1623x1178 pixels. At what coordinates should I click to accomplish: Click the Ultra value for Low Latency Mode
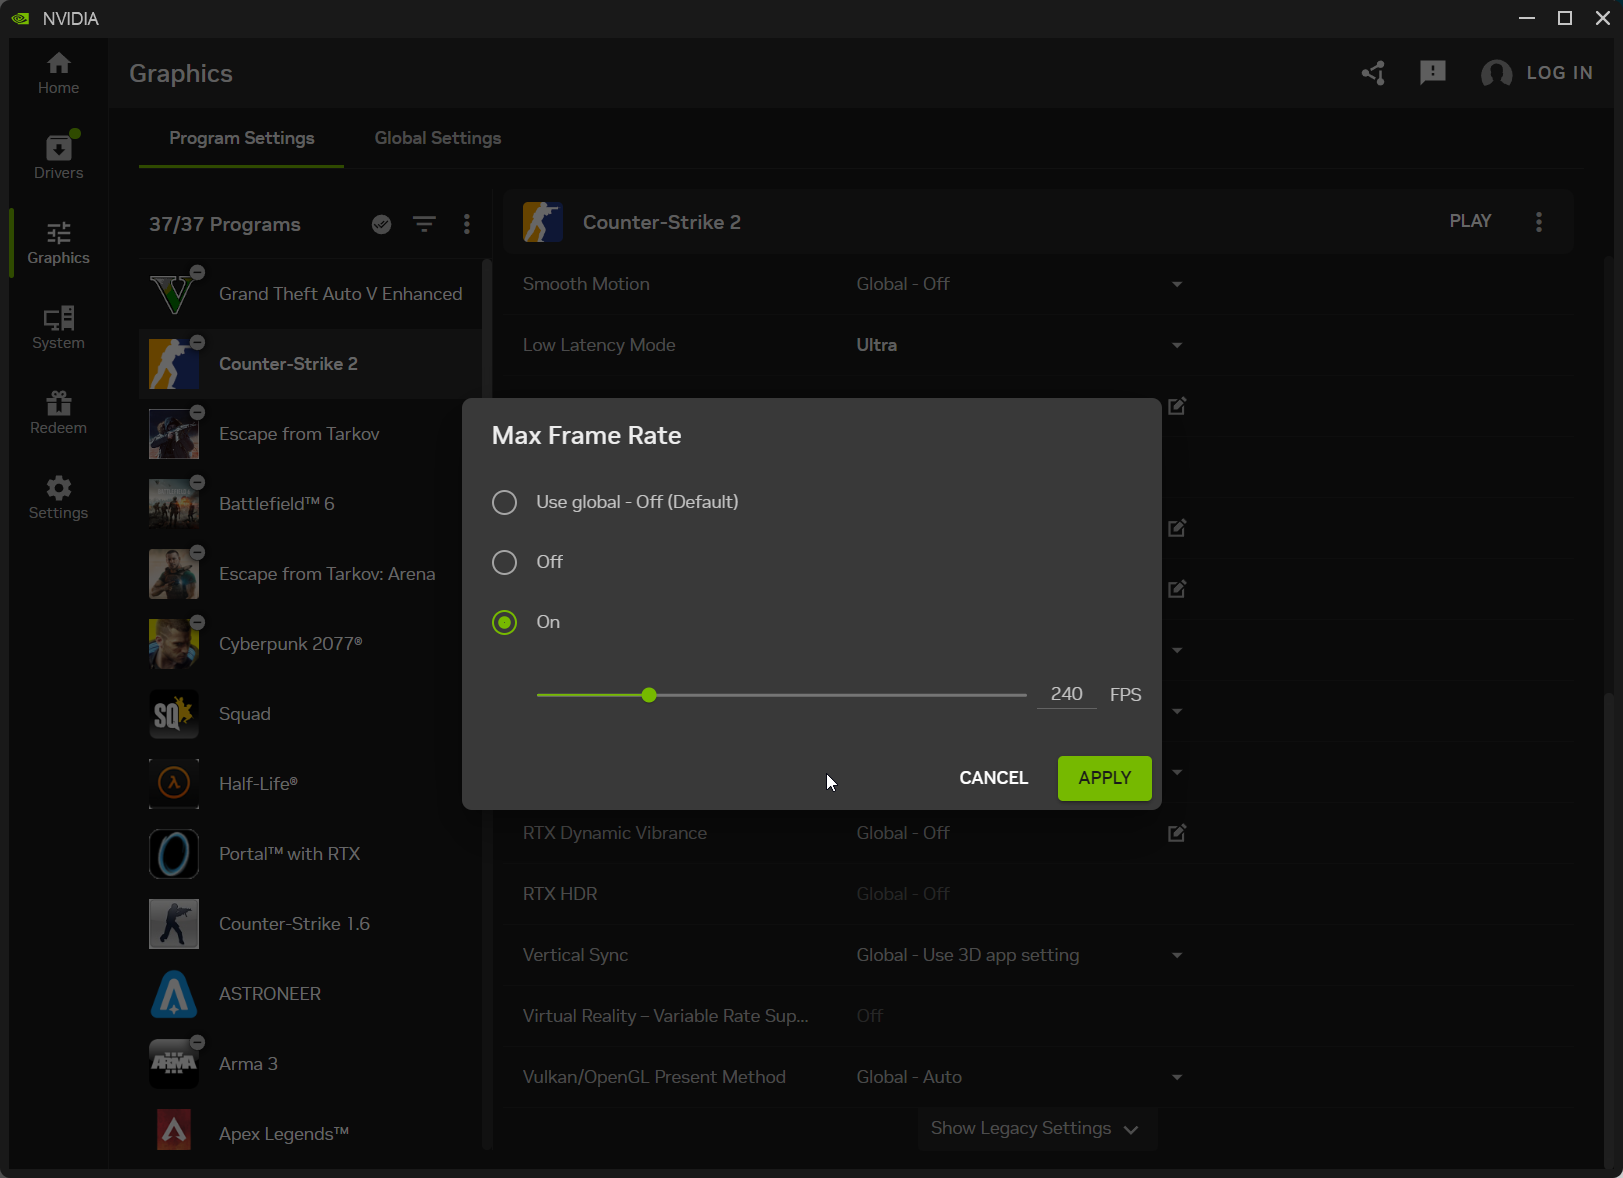click(877, 345)
